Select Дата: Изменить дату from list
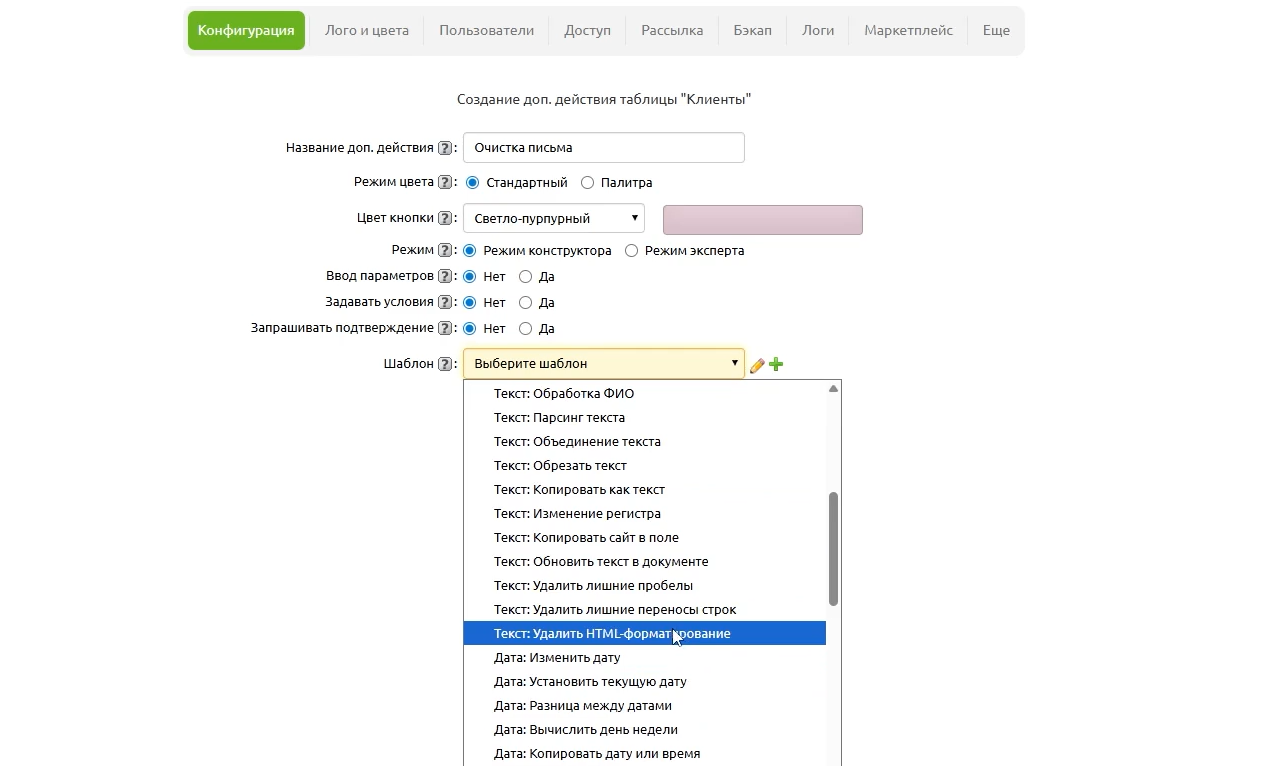Image resolution: width=1261 pixels, height=766 pixels. tap(557, 657)
